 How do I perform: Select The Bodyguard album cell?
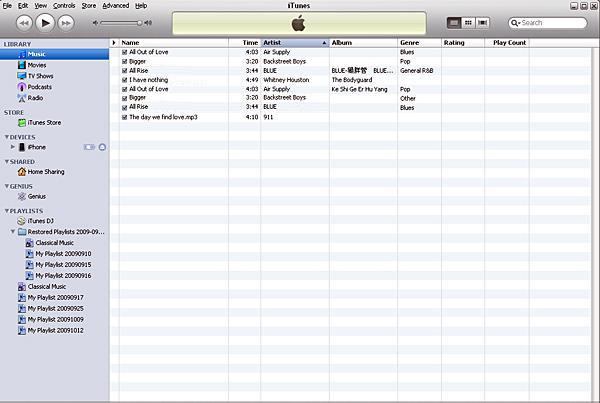click(352, 80)
